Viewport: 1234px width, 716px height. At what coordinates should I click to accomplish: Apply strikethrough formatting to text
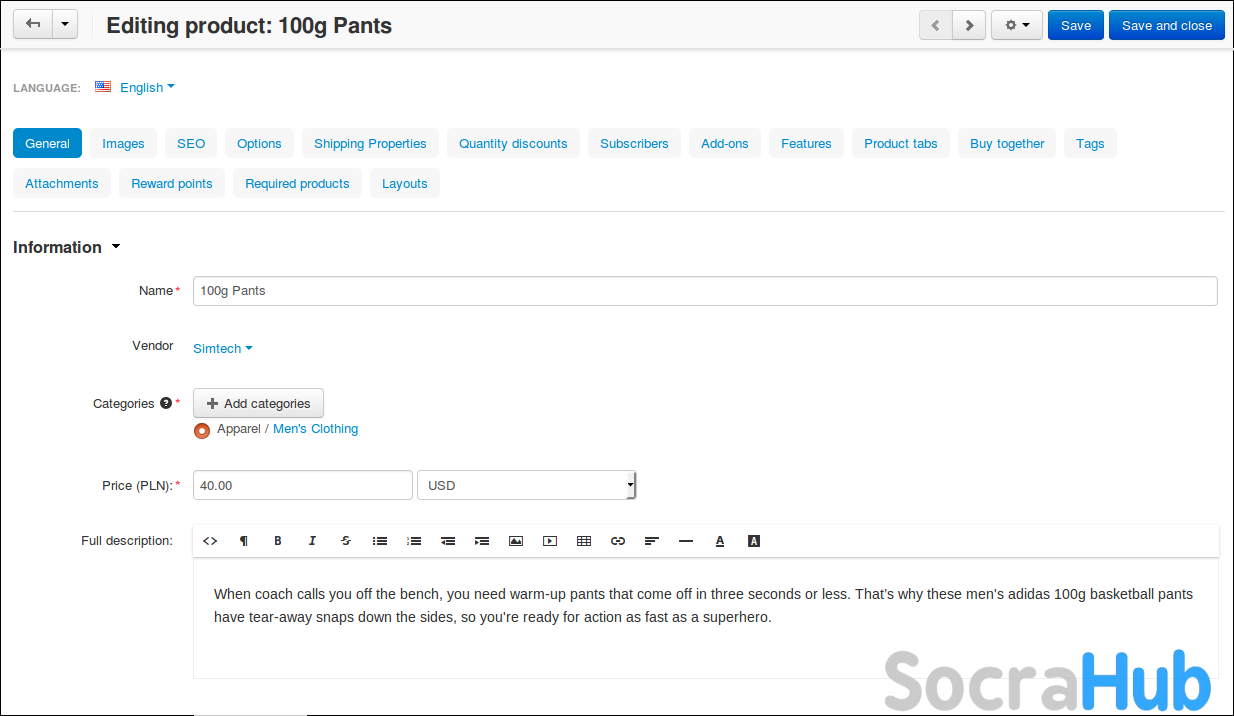pos(346,541)
